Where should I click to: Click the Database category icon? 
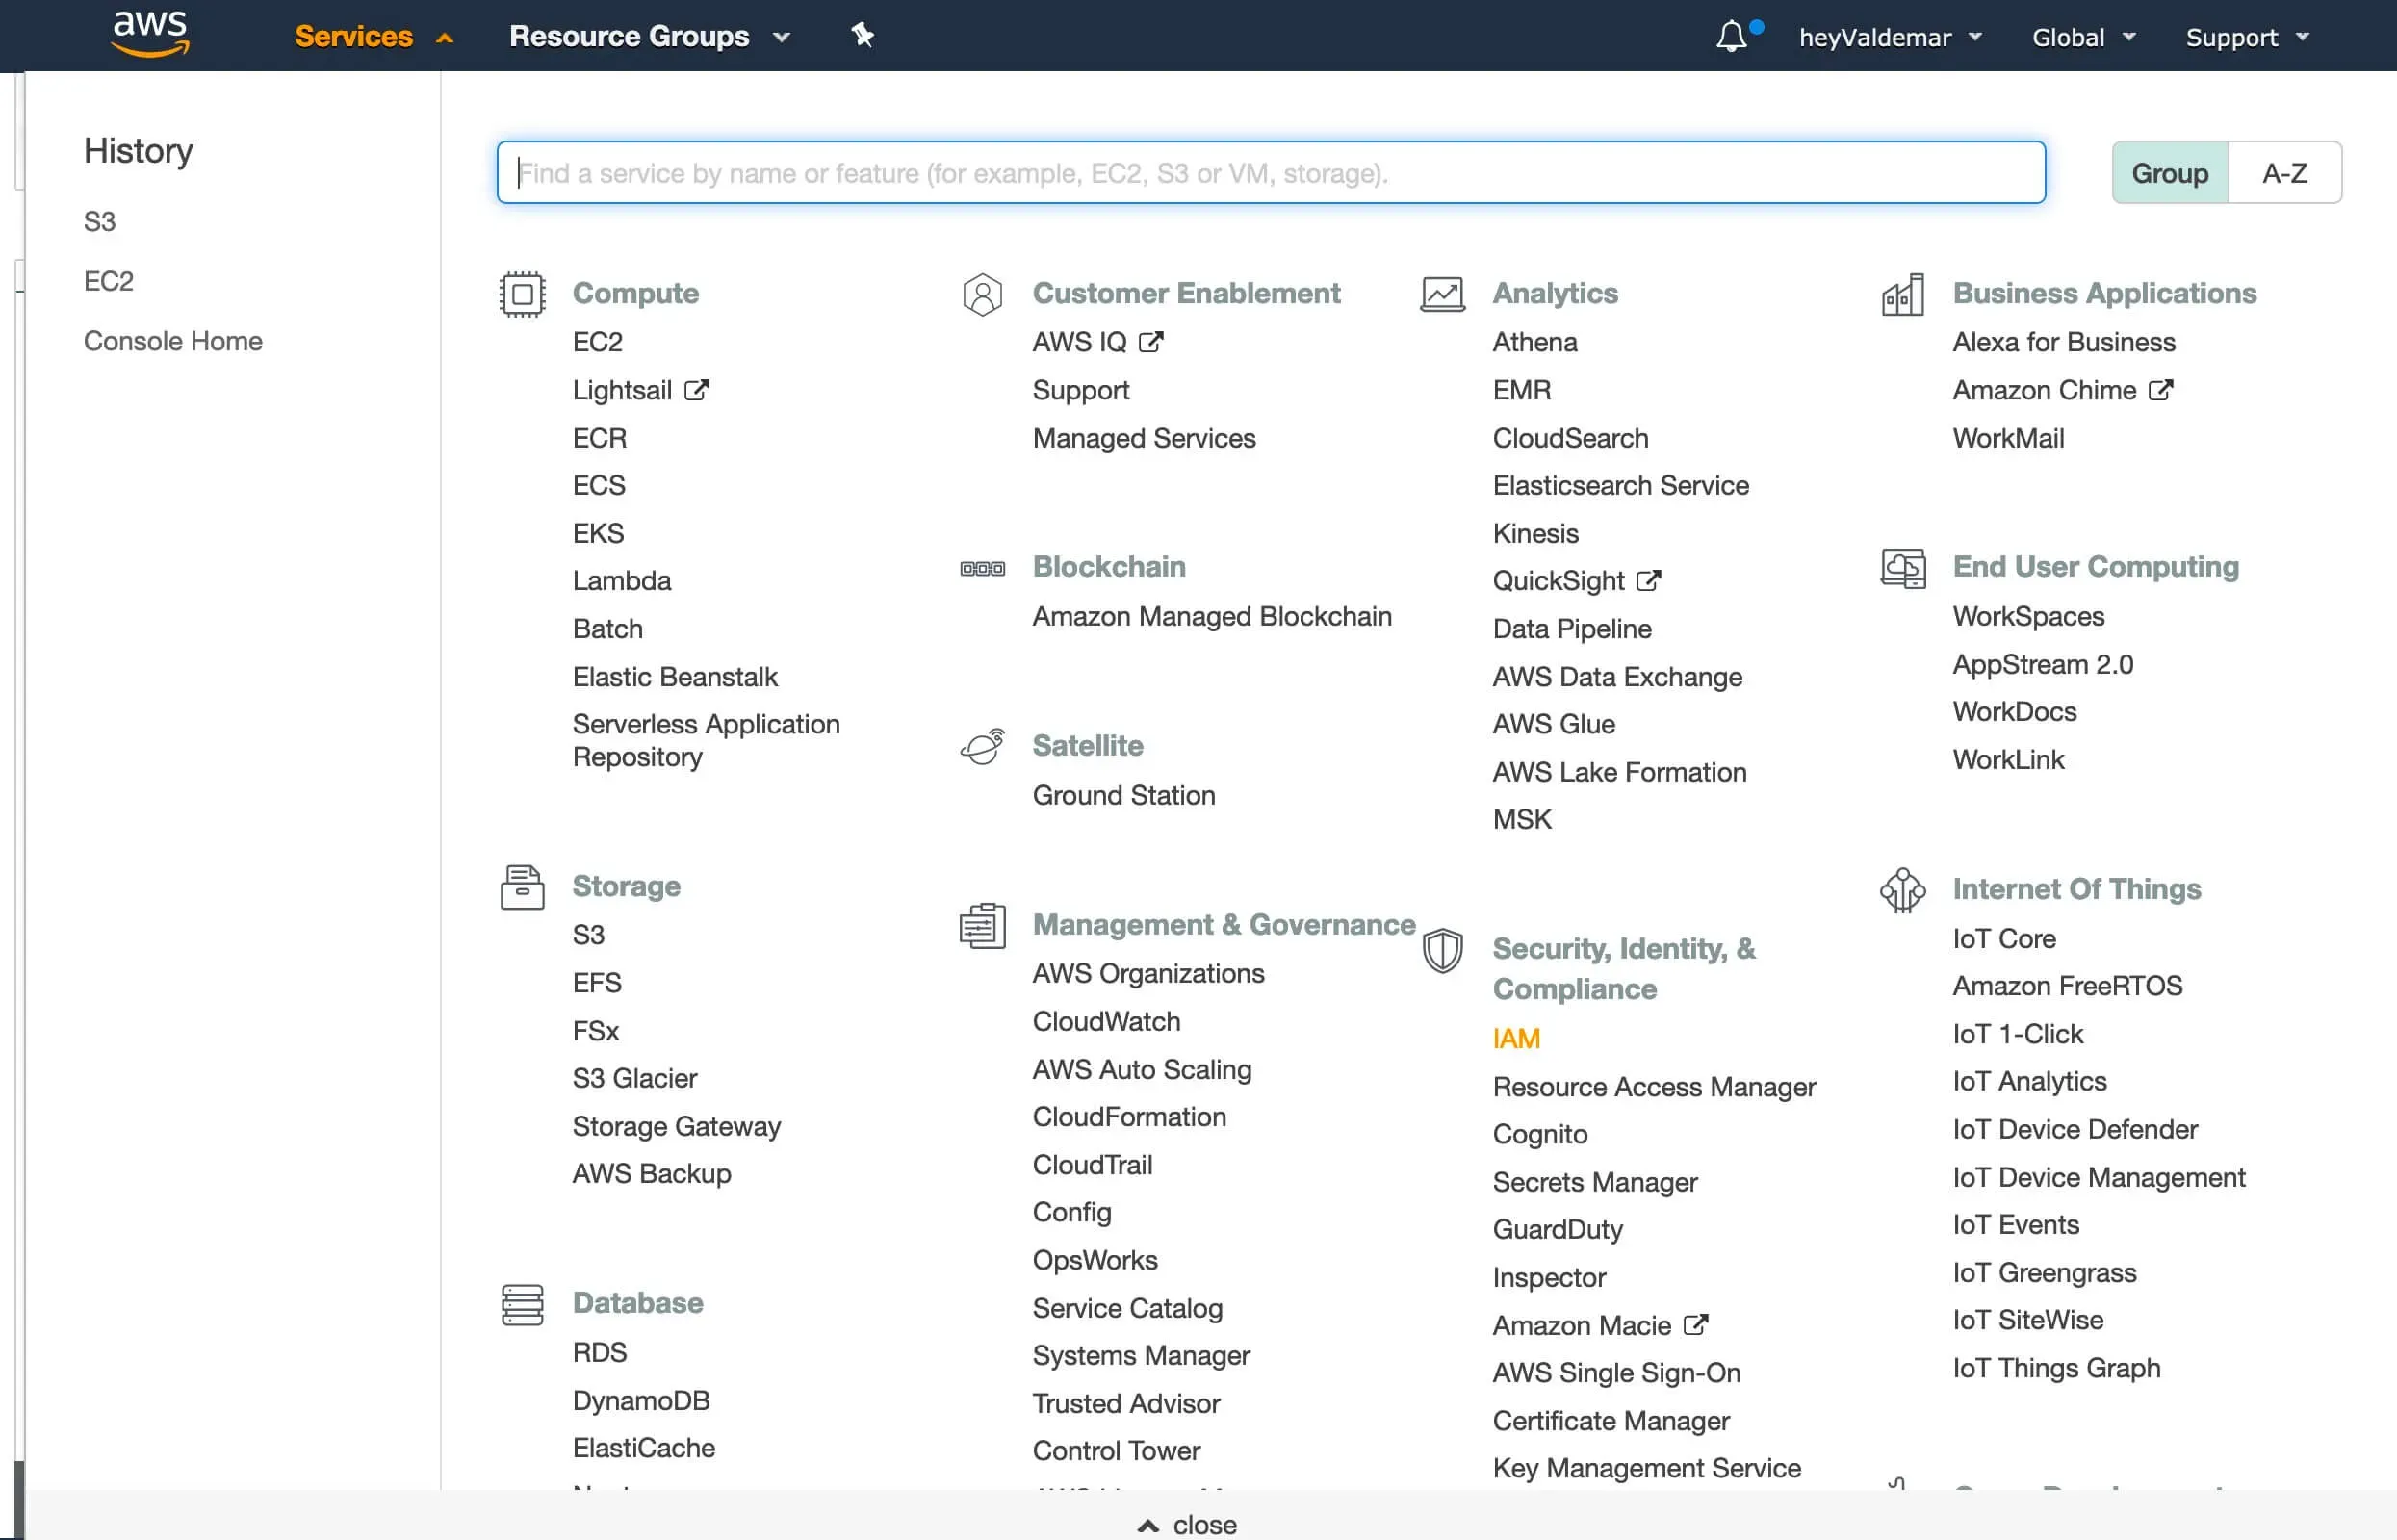522,1304
